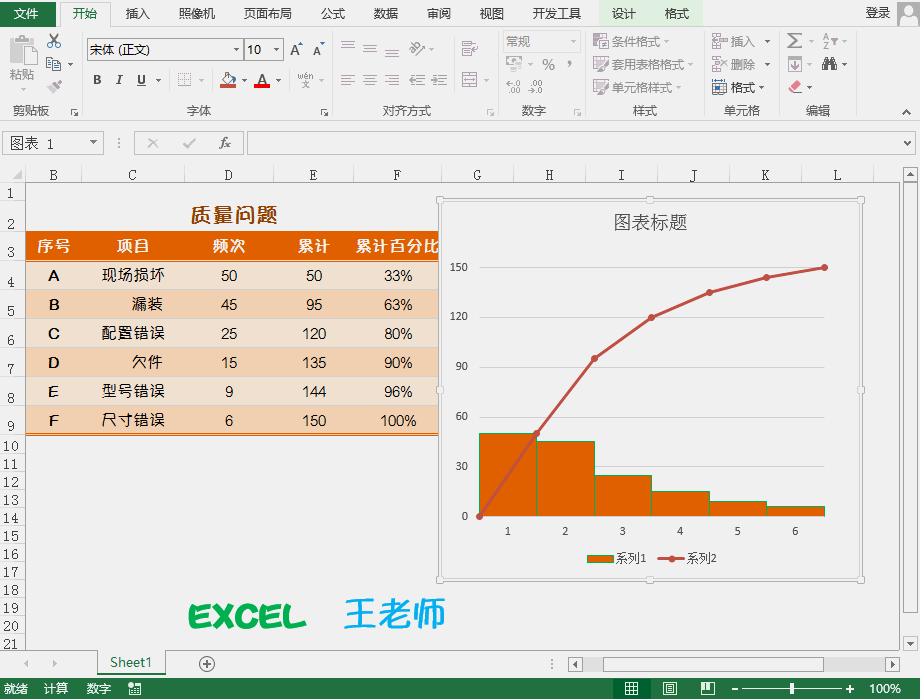Increase font size with the larger A icon
This screenshot has width=920, height=699.
tap(296, 50)
